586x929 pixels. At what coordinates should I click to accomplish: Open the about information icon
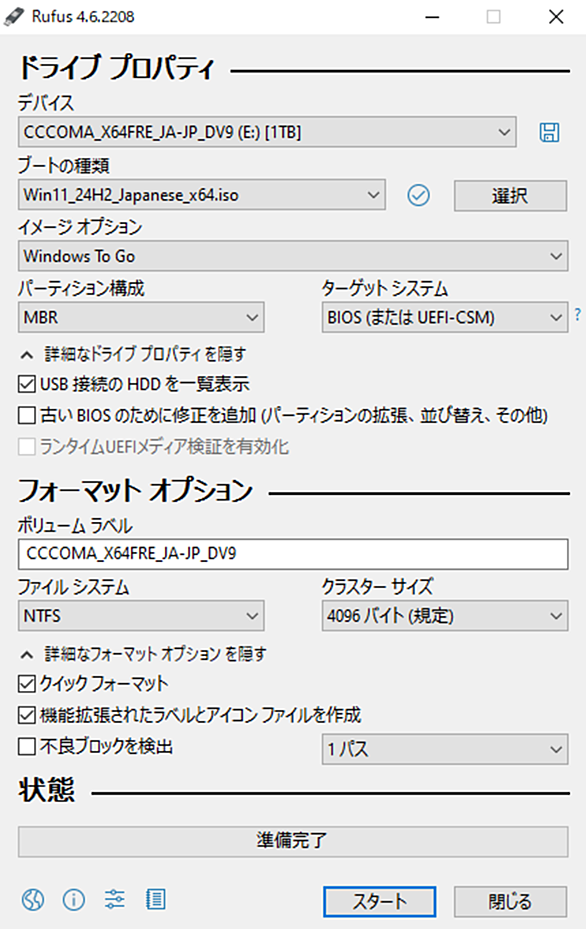pyautogui.click(x=73, y=899)
